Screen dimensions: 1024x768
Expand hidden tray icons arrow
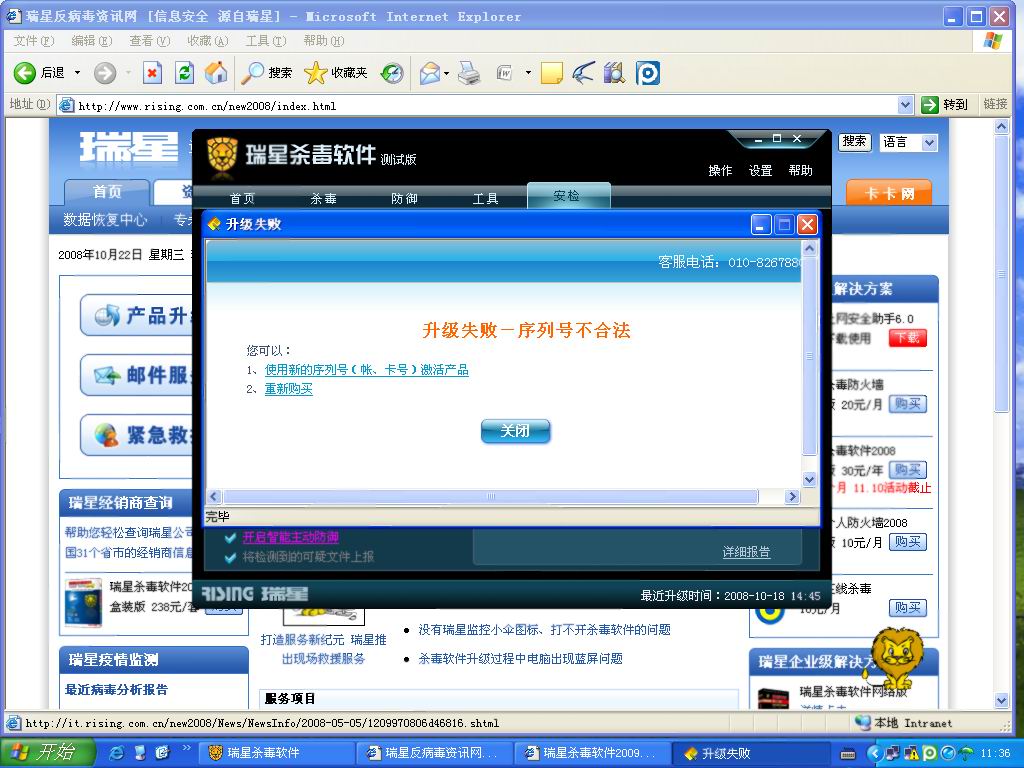pos(873,754)
